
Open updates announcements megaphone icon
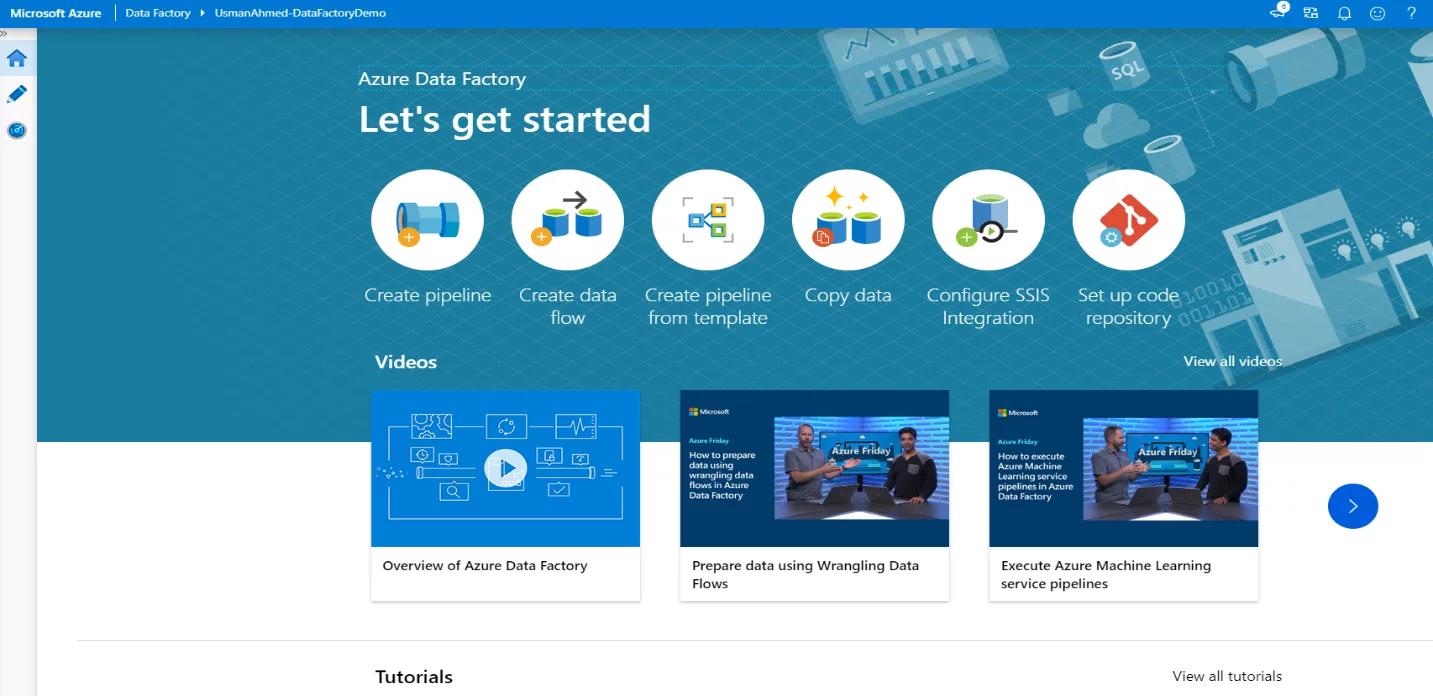click(1278, 13)
